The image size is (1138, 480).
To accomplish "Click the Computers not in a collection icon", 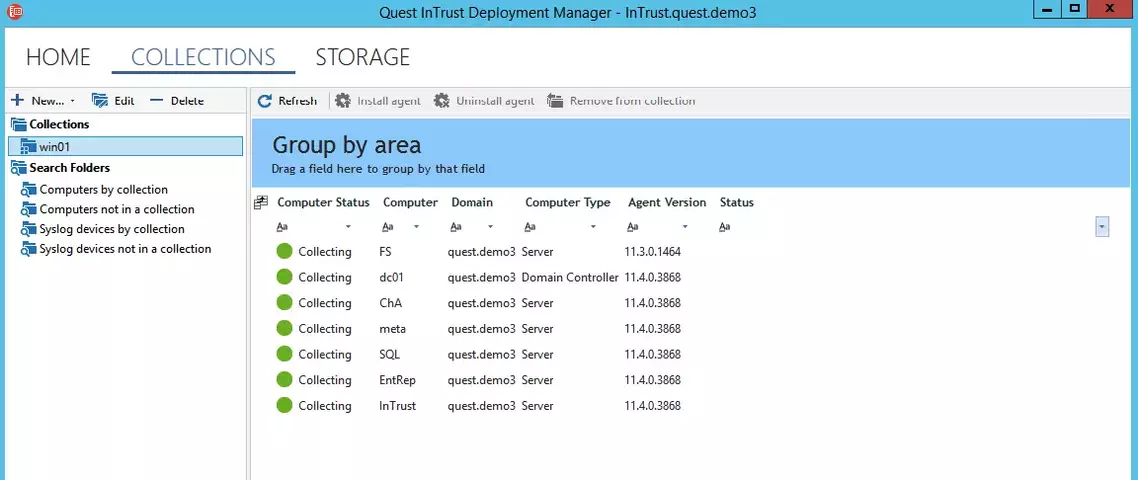I will [28, 210].
